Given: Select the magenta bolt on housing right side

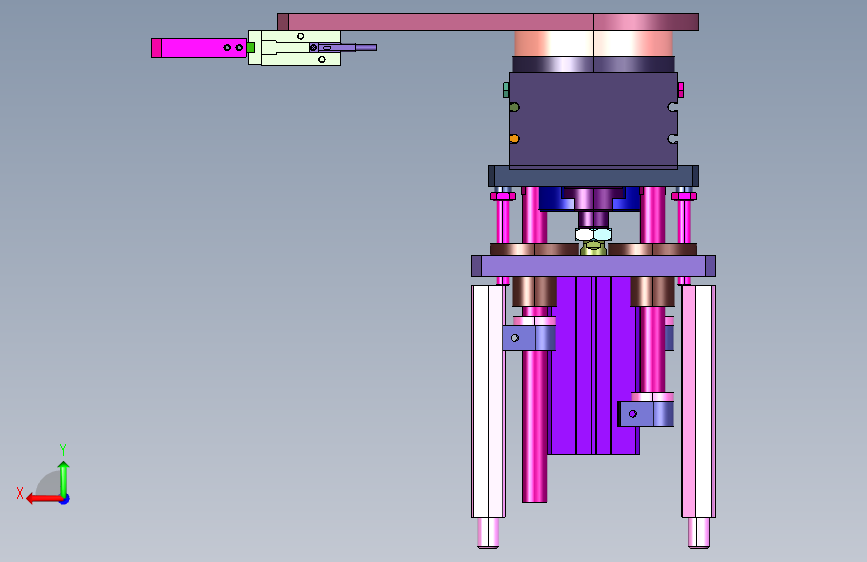Looking at the screenshot, I should pos(681,90).
